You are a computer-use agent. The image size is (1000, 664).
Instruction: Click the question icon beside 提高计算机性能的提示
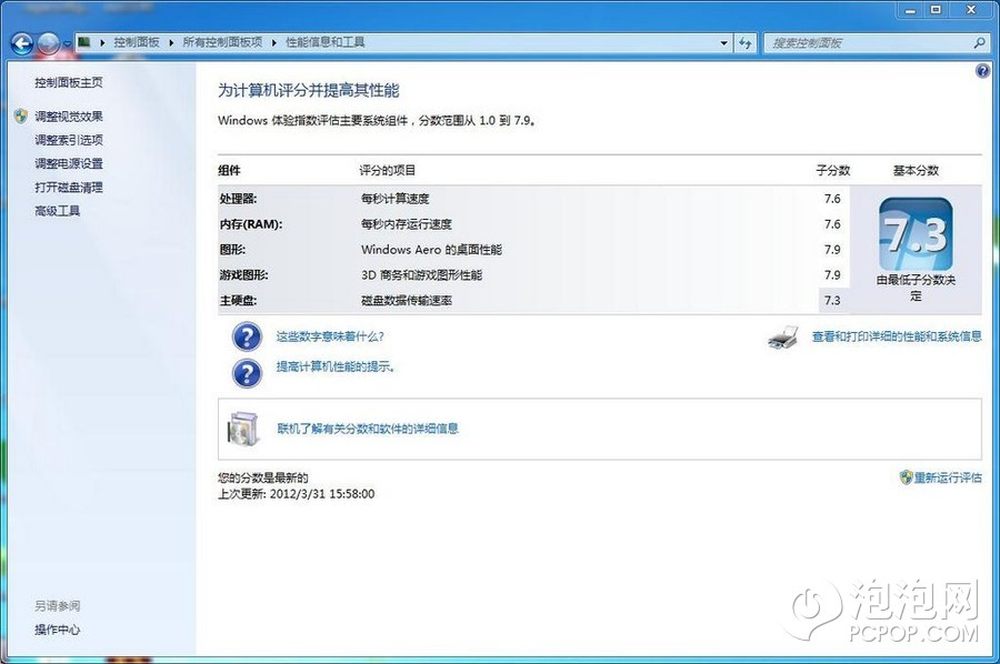[247, 373]
